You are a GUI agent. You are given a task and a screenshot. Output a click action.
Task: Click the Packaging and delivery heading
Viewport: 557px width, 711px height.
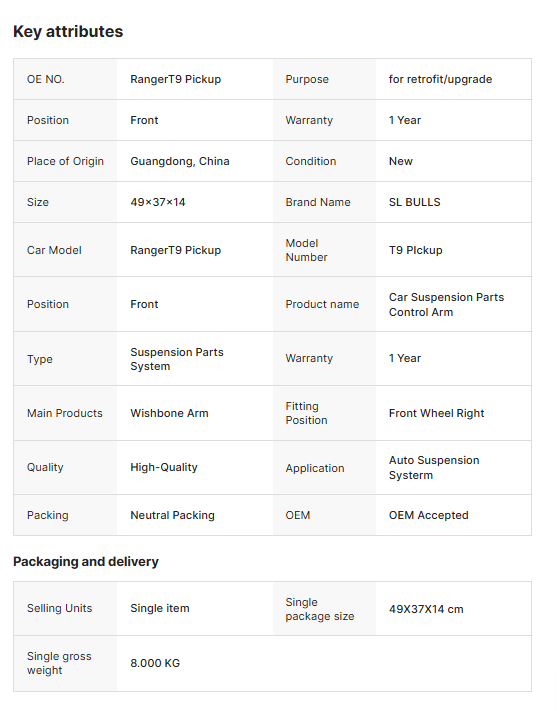pos(86,562)
